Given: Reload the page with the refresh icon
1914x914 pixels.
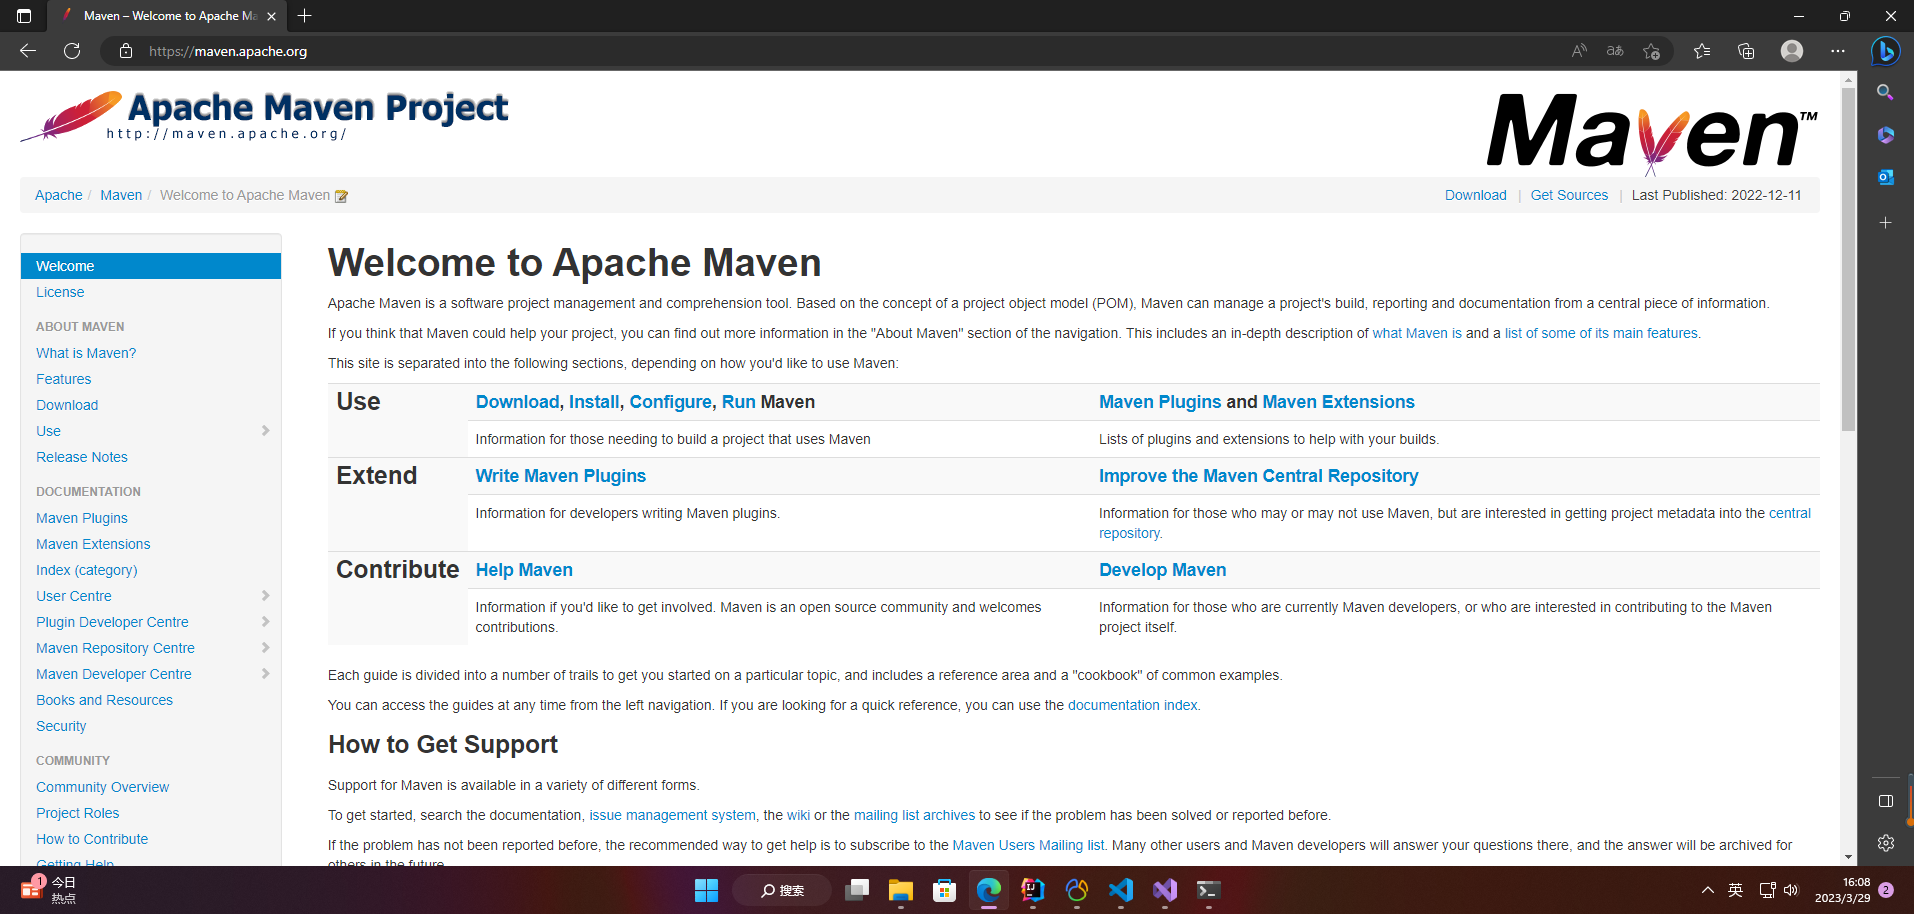Looking at the screenshot, I should tap(72, 51).
